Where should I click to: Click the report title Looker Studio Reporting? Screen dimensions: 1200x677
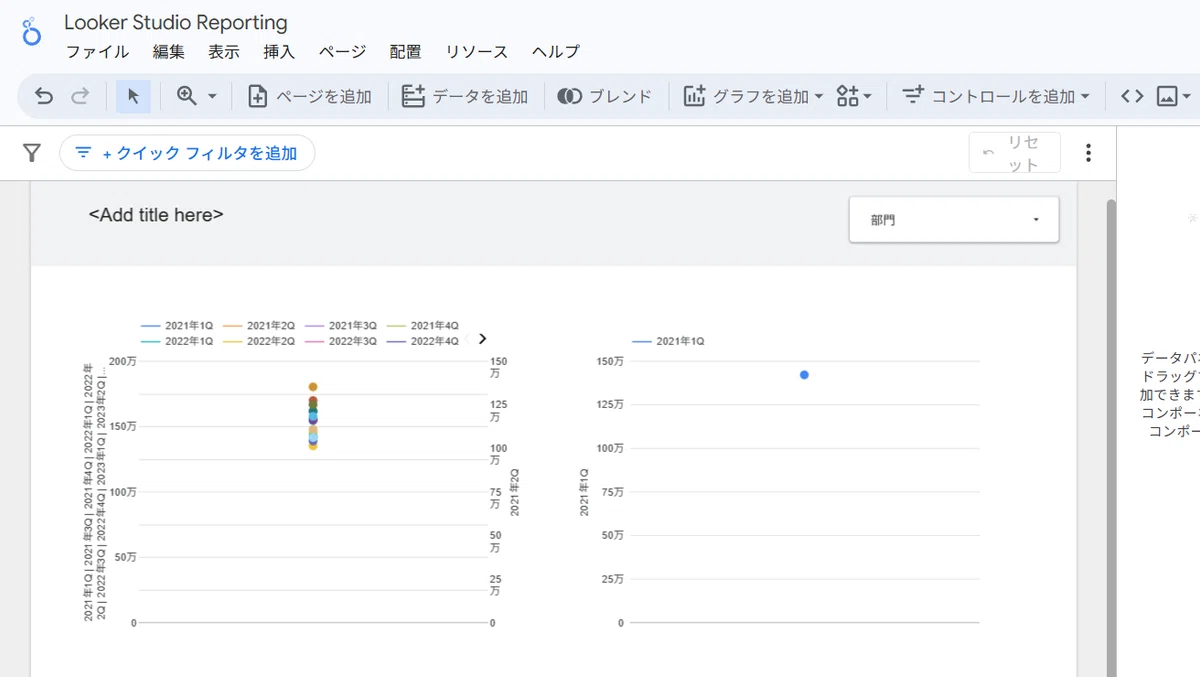pos(176,22)
